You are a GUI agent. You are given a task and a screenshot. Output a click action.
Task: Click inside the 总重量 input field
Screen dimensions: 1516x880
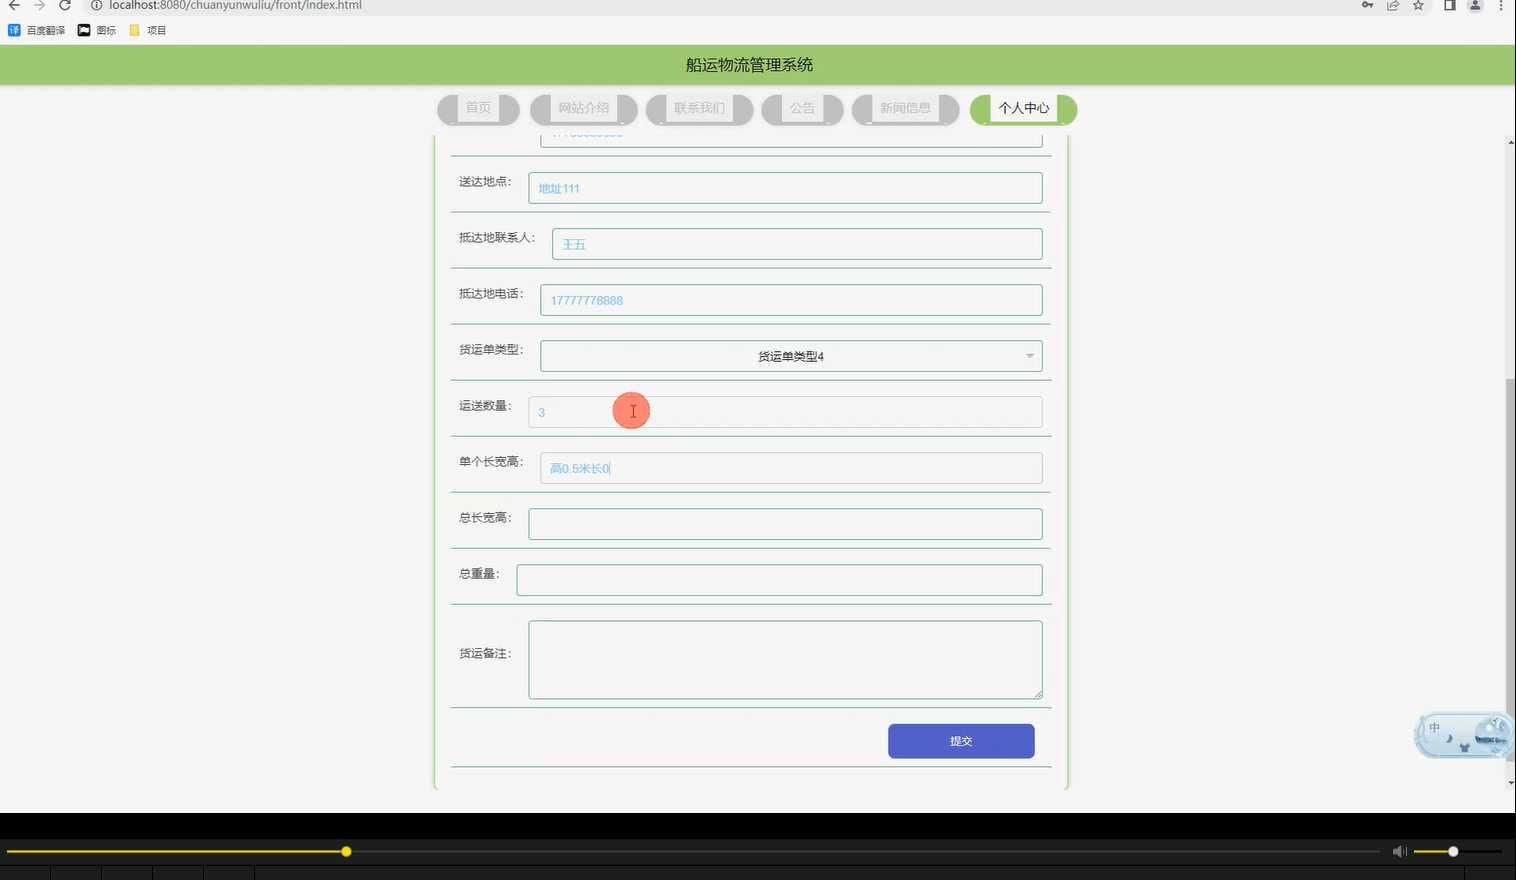778,580
